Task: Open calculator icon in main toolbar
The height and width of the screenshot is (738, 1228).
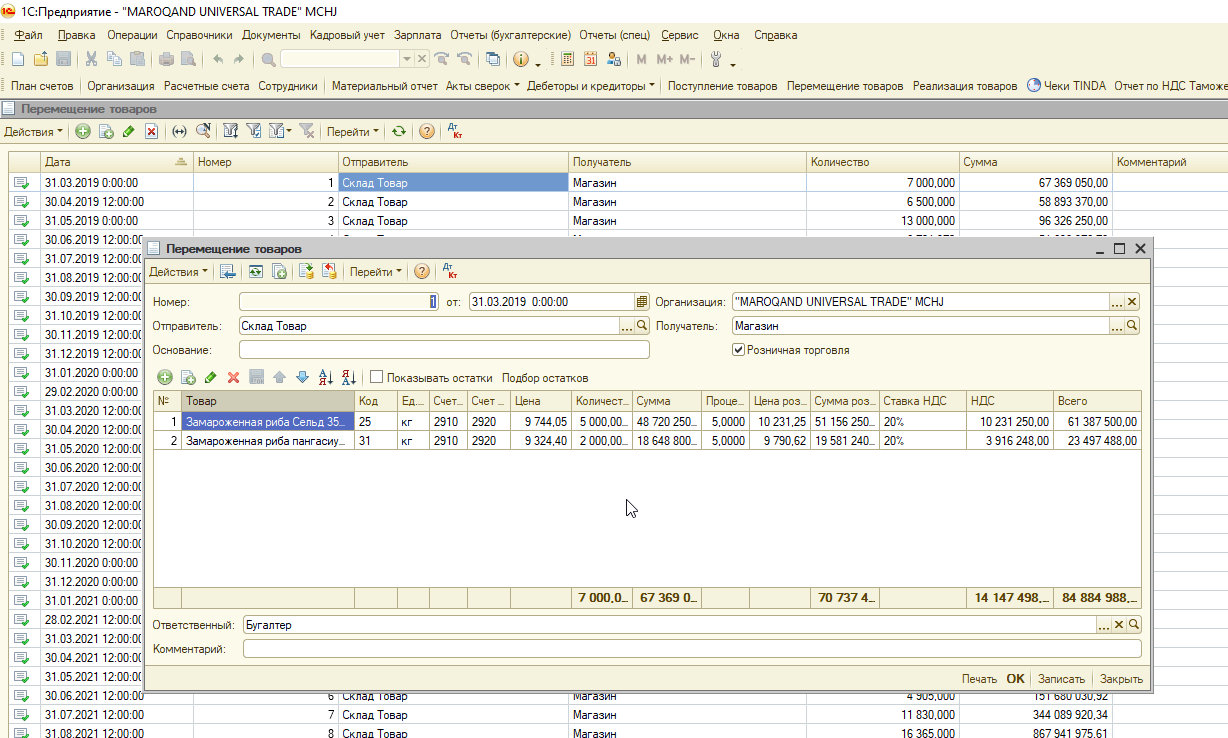Action: [x=567, y=59]
